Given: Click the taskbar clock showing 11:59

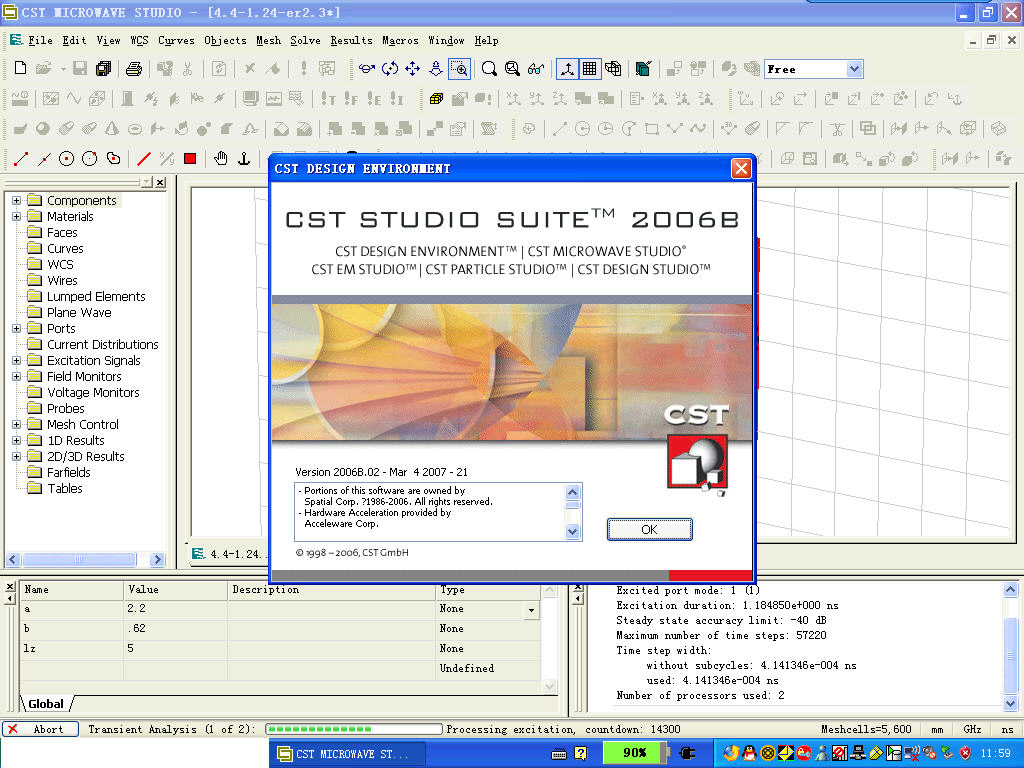Looking at the screenshot, I should [996, 754].
